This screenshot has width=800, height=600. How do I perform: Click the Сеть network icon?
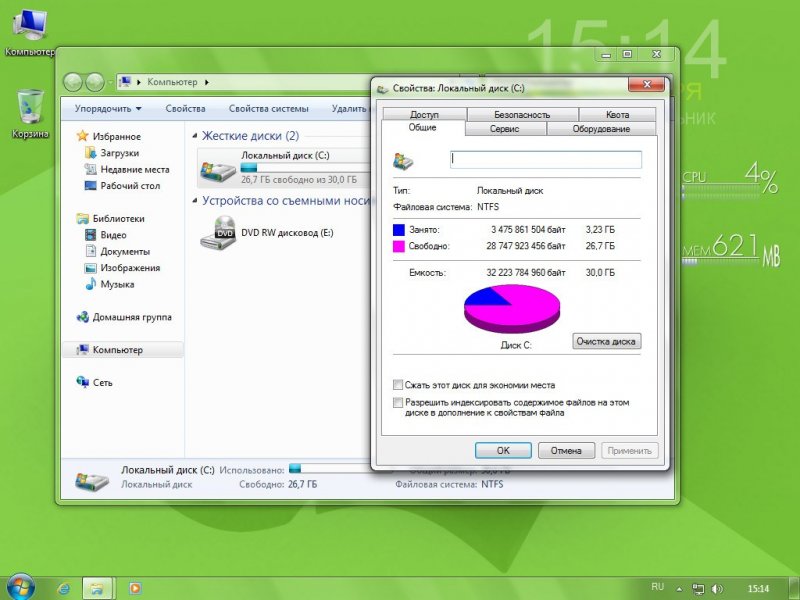(82, 382)
